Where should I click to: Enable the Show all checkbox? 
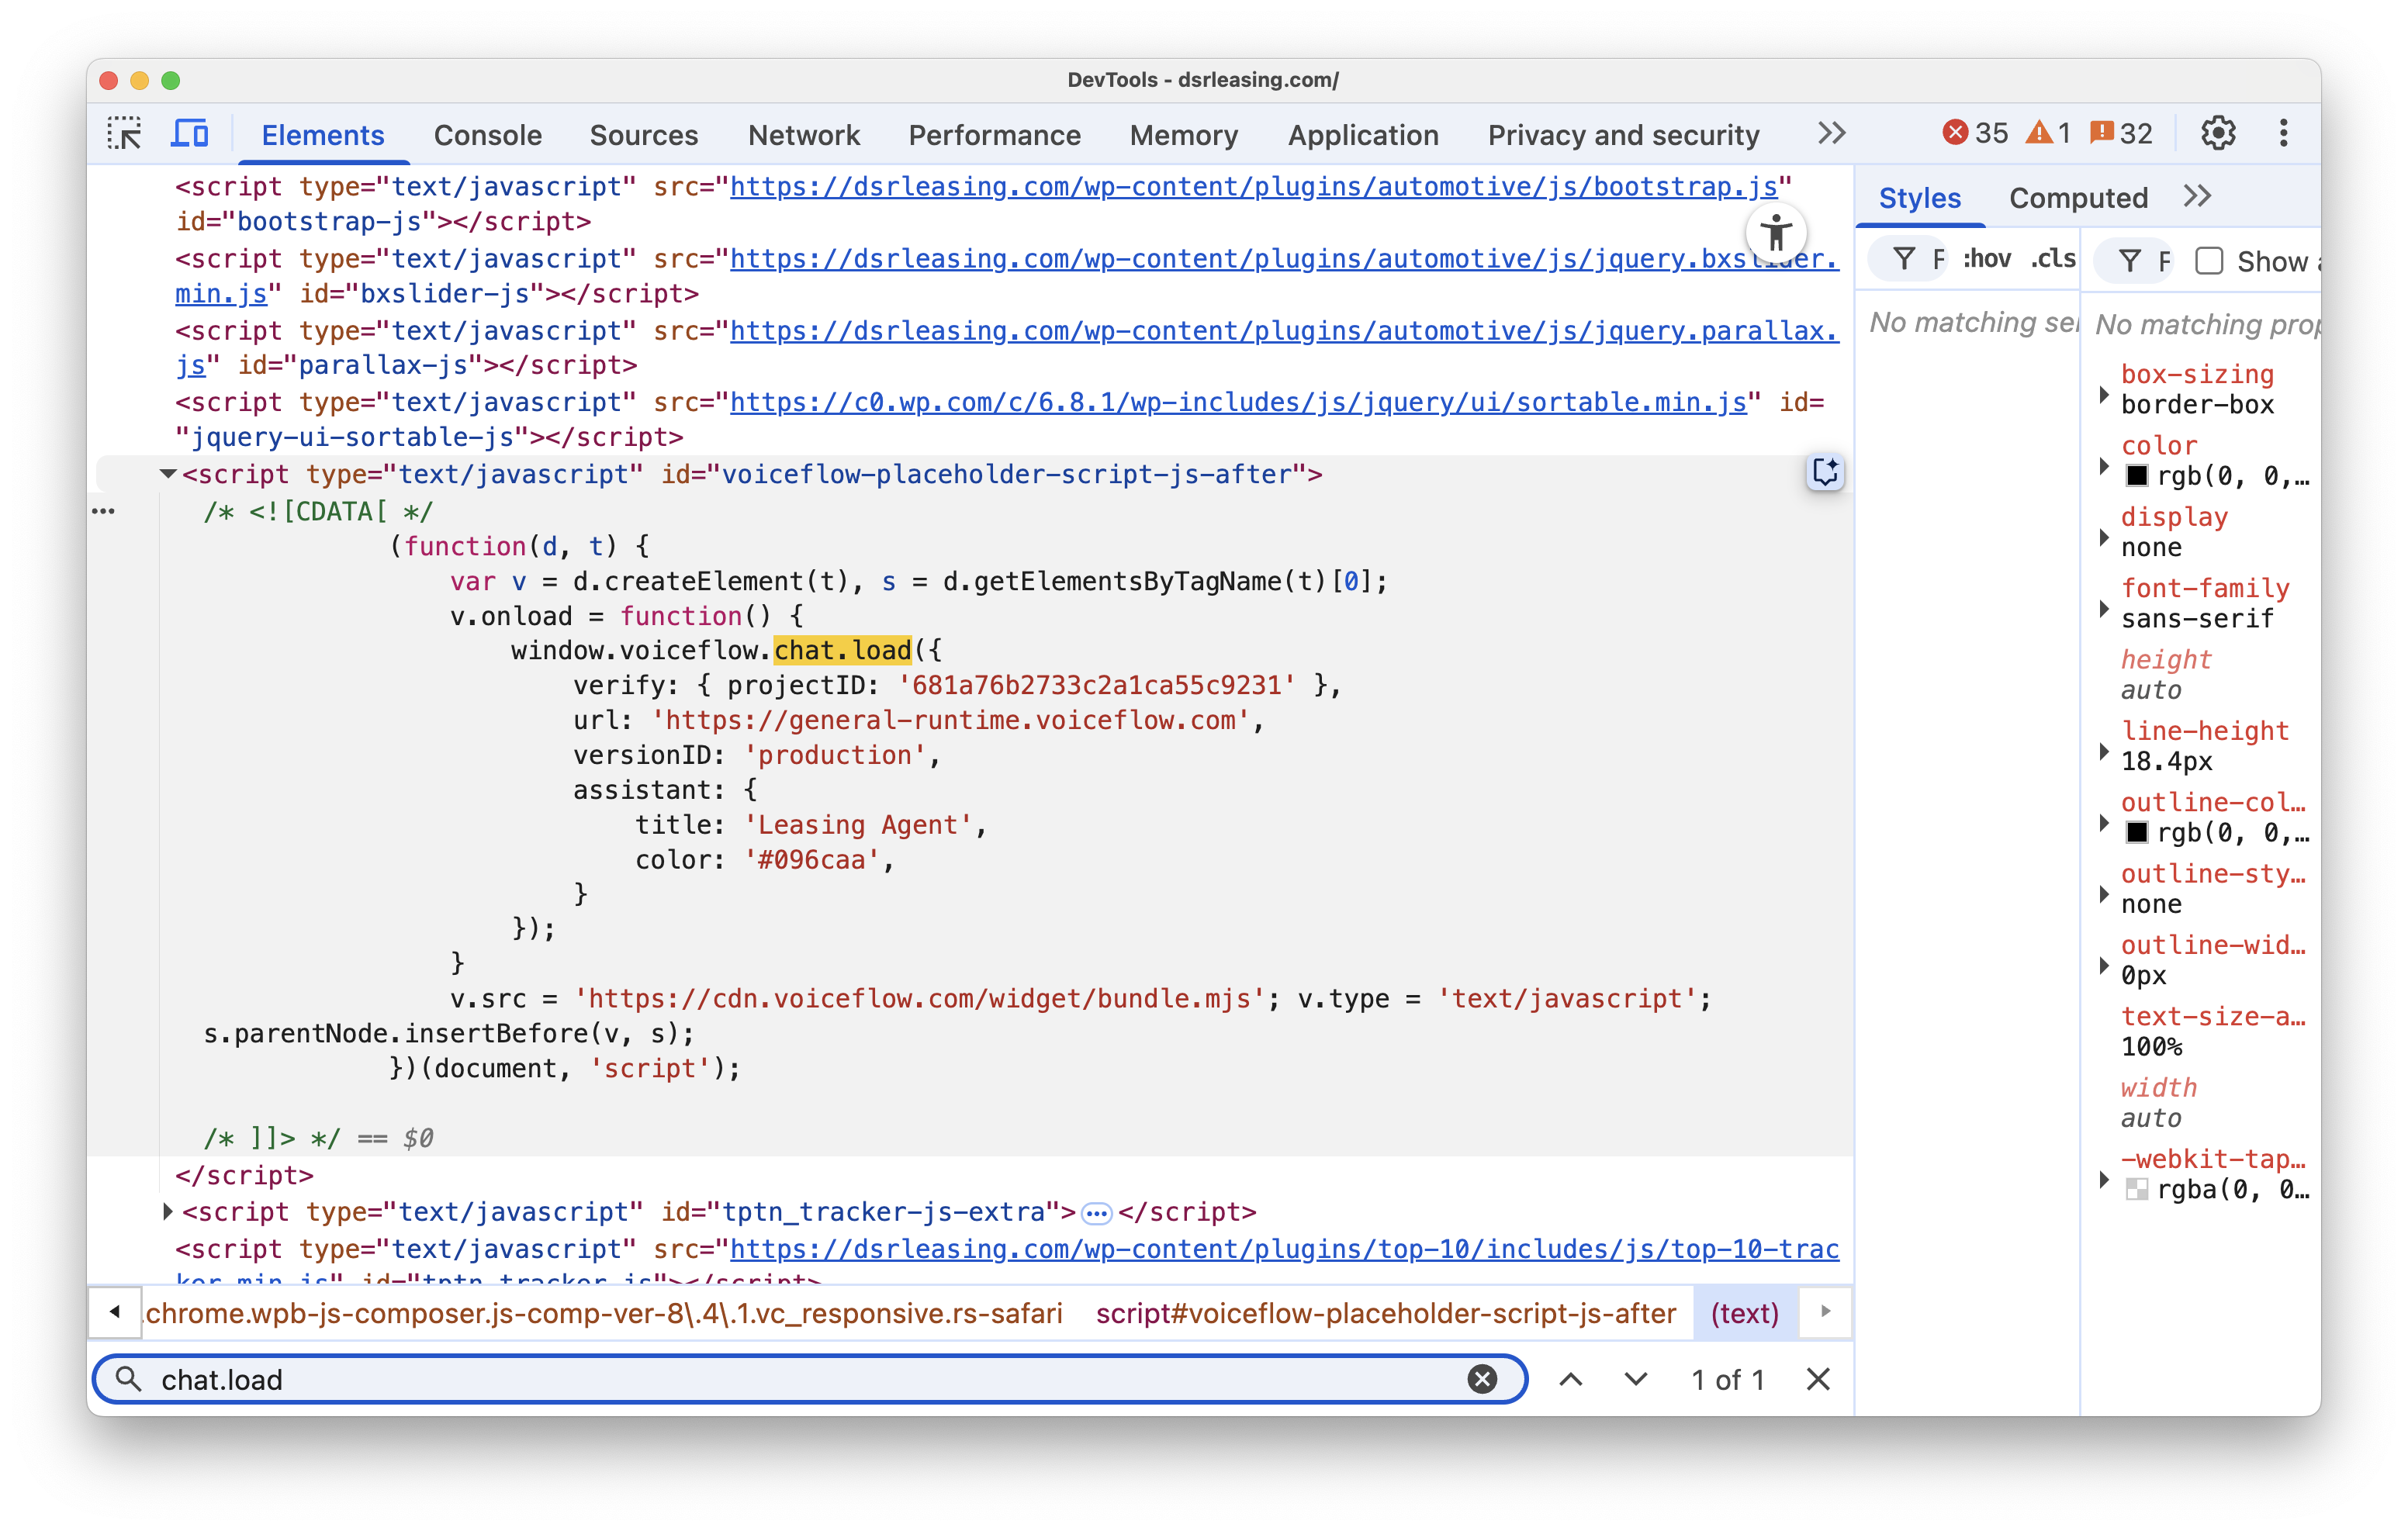pos(2209,261)
